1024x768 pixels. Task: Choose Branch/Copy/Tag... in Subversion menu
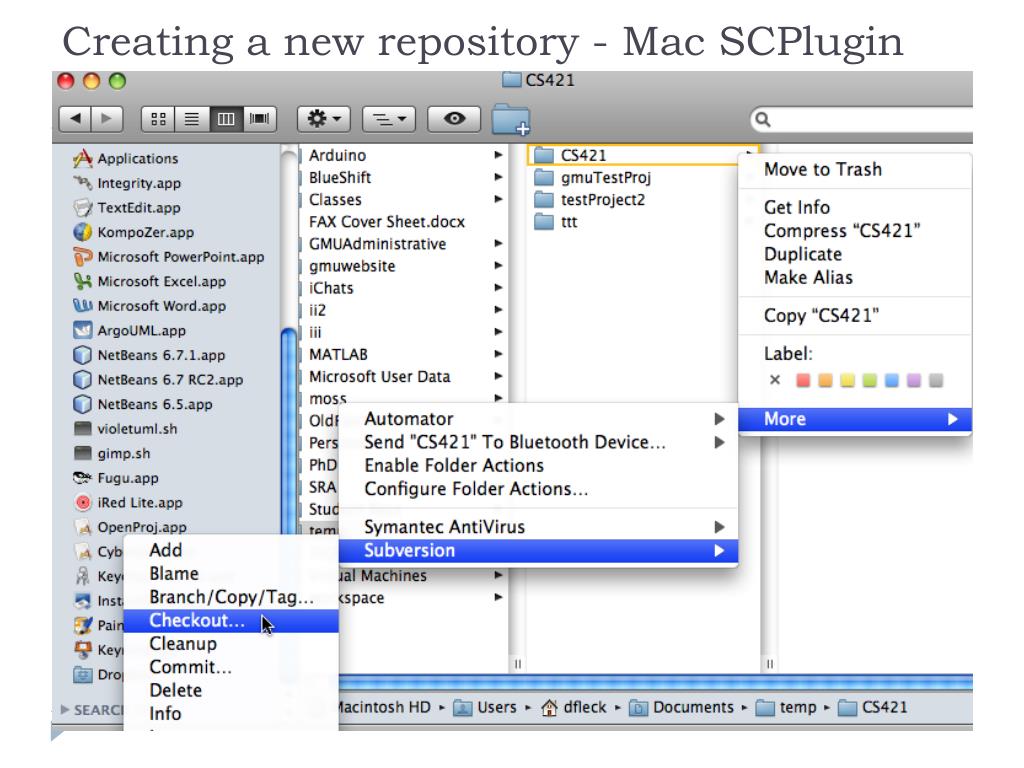pyautogui.click(x=231, y=598)
